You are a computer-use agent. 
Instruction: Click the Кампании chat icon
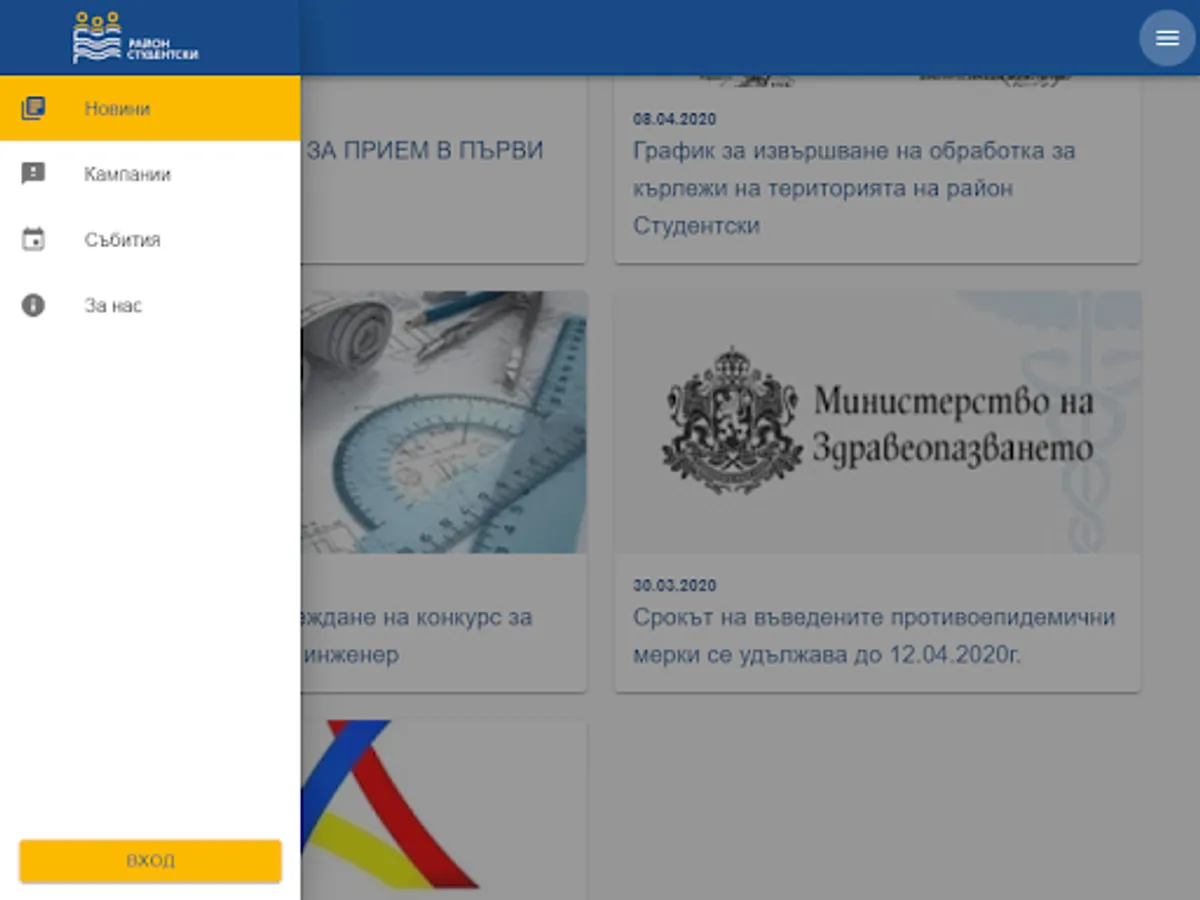[33, 174]
